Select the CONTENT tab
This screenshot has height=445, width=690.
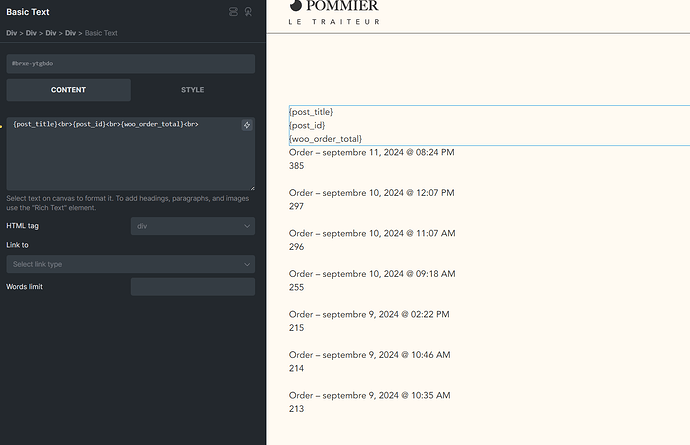(x=68, y=90)
